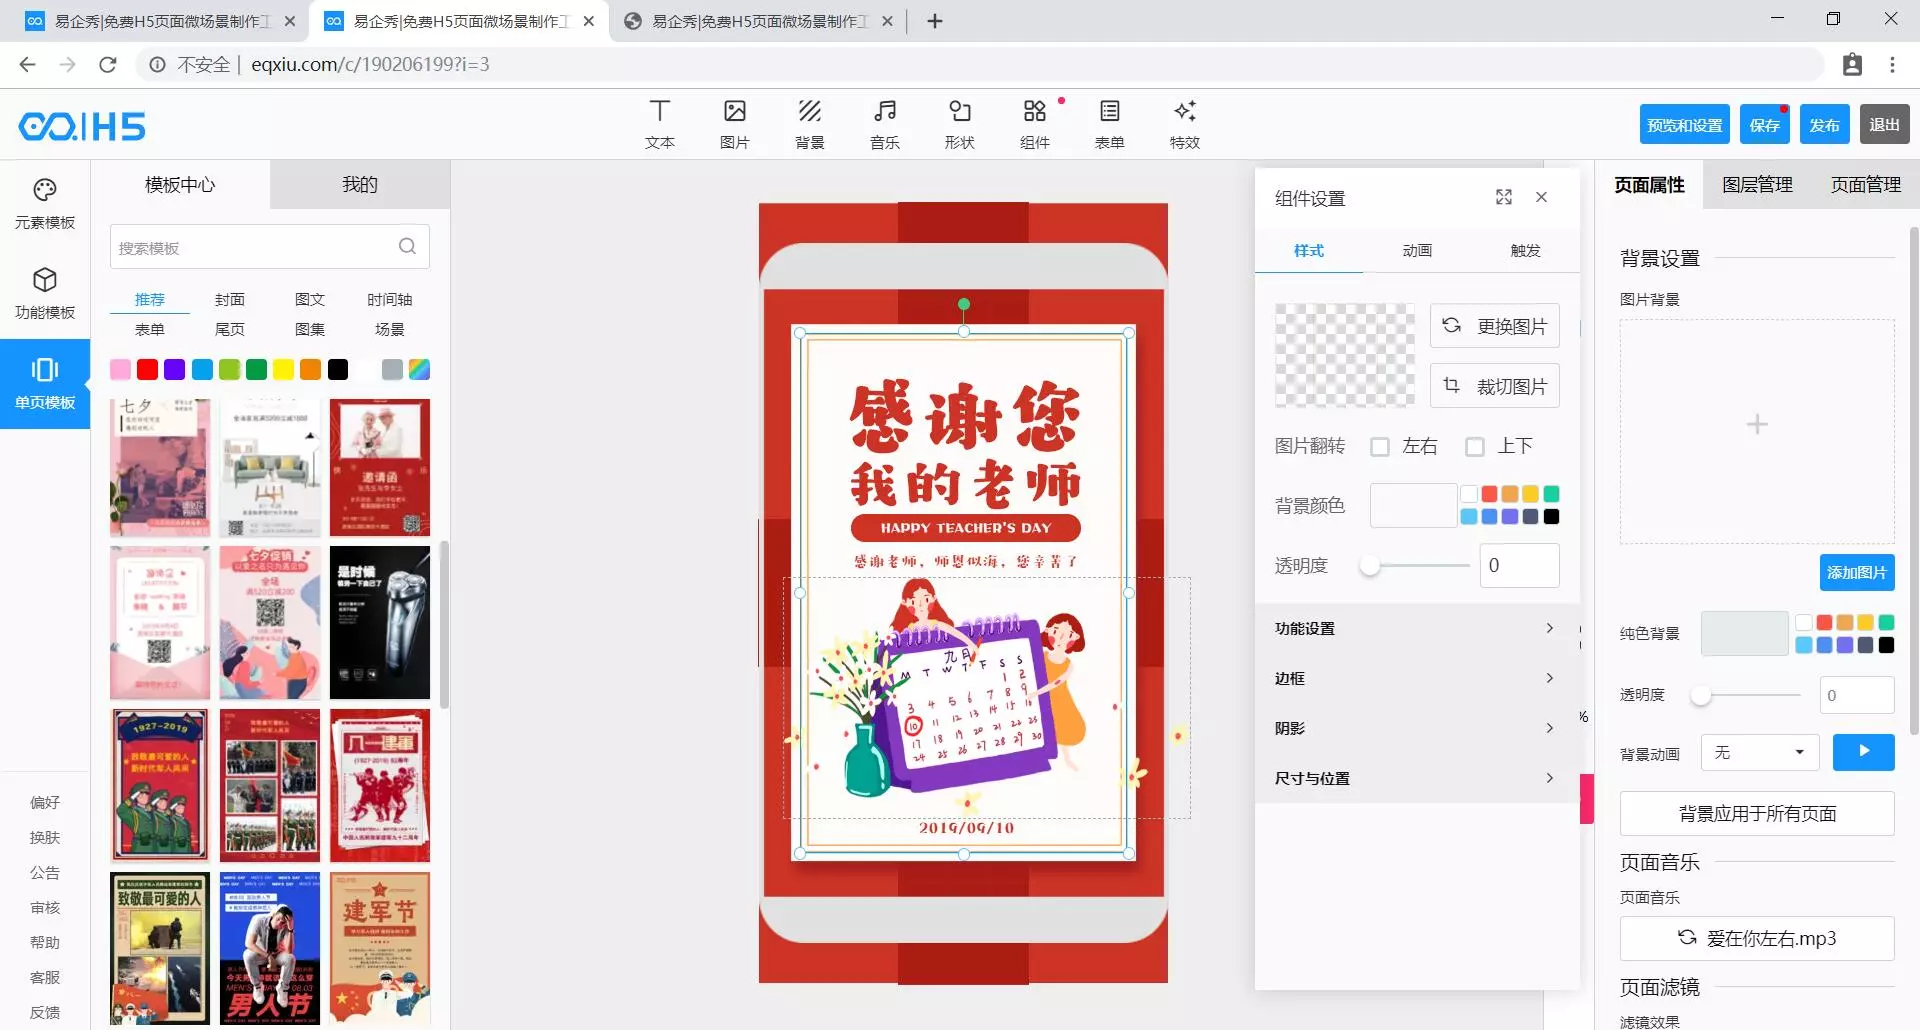Reload the browser page

pyautogui.click(x=108, y=65)
